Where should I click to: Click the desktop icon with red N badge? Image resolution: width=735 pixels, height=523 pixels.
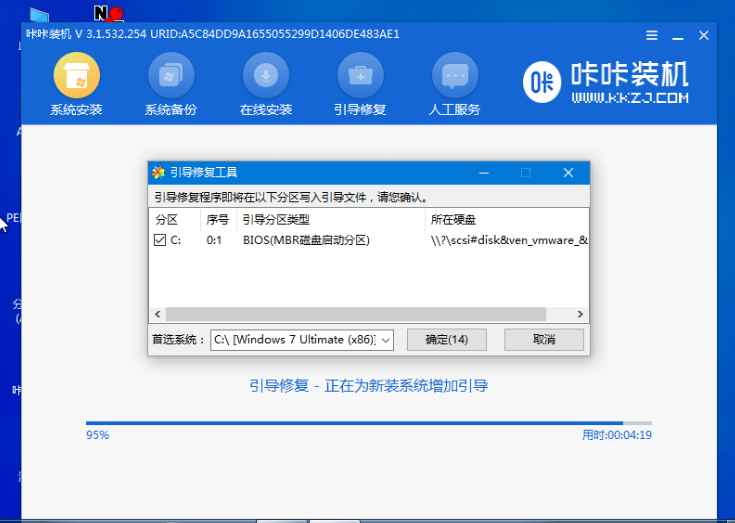coord(108,13)
